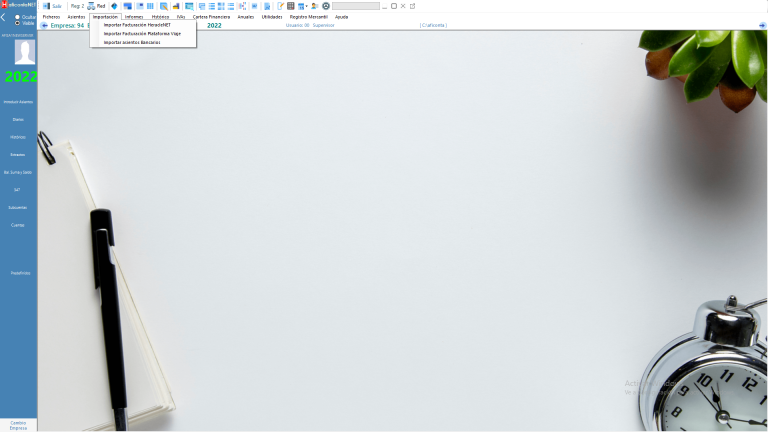
Task: Open the Ficheros menu
Action: (x=51, y=17)
